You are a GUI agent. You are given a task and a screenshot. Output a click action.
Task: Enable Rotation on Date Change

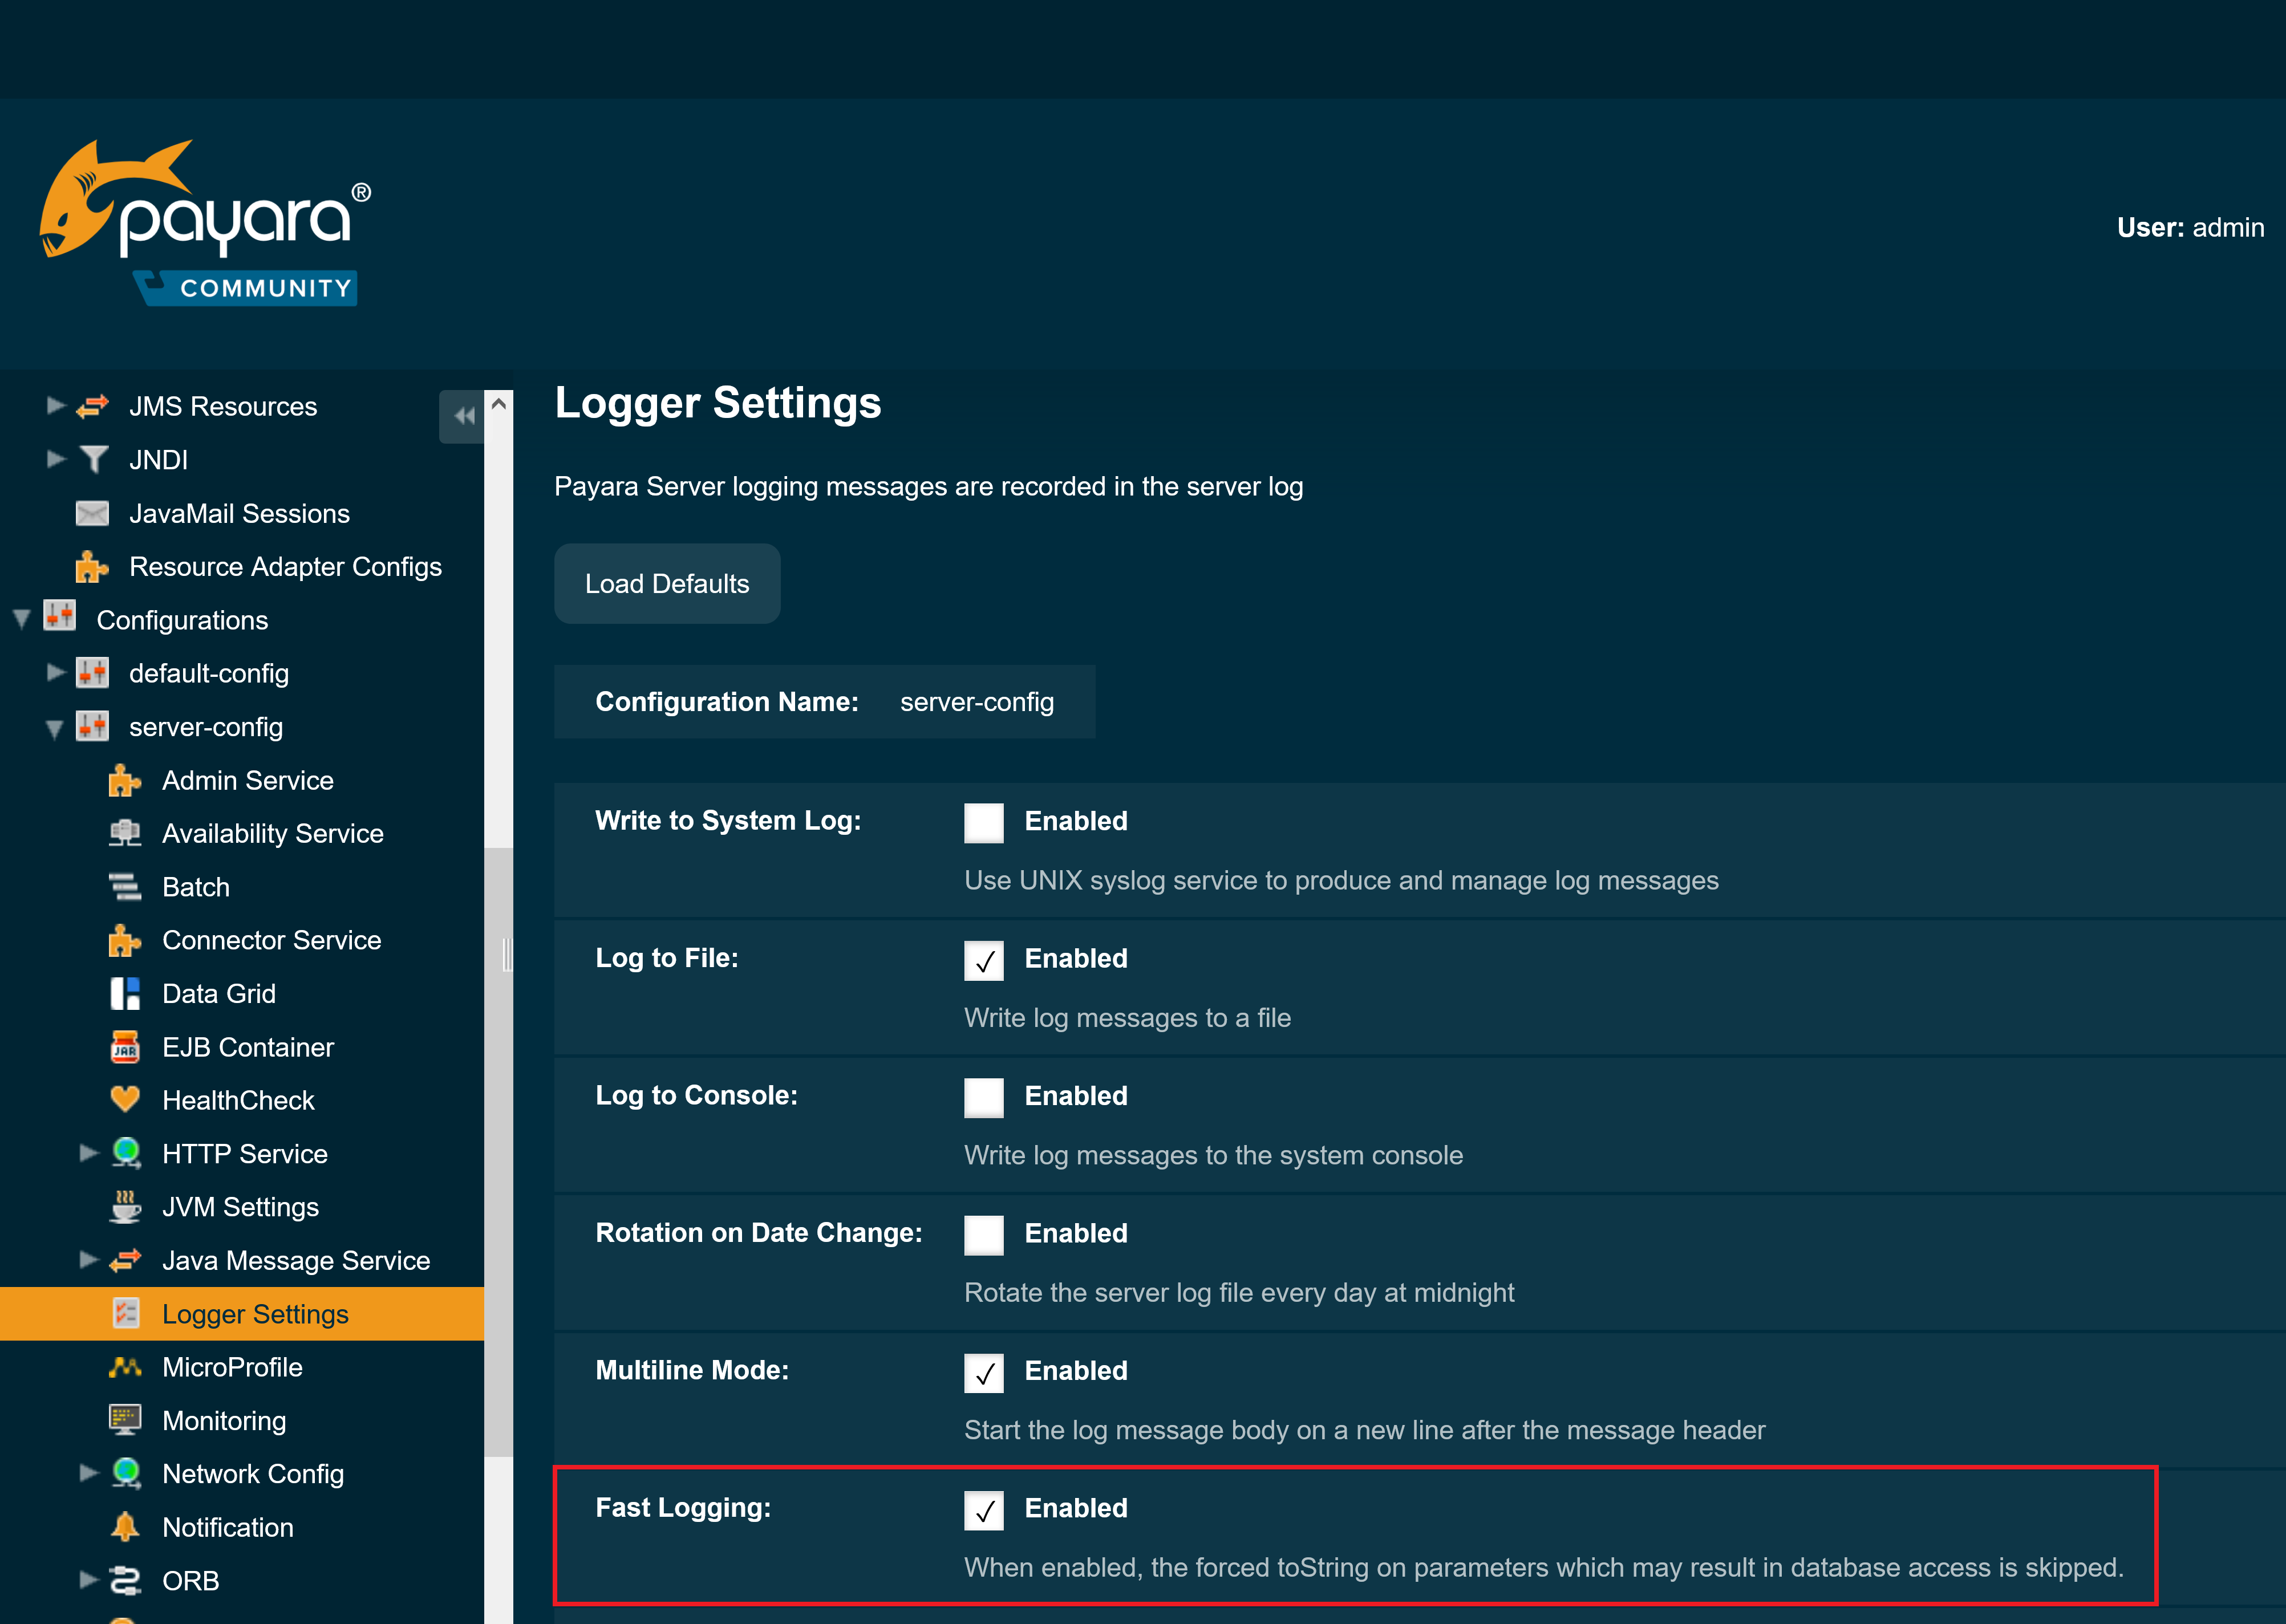coord(983,1234)
